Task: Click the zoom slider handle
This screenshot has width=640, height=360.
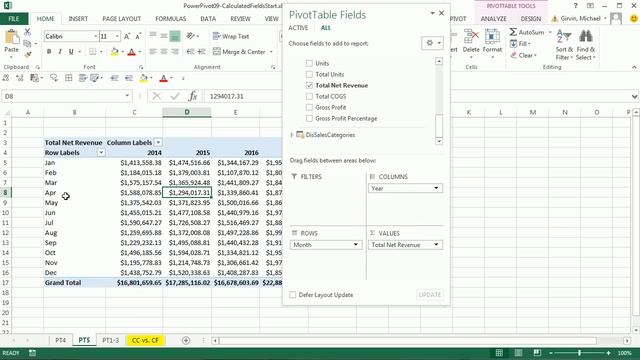Action: point(579,353)
